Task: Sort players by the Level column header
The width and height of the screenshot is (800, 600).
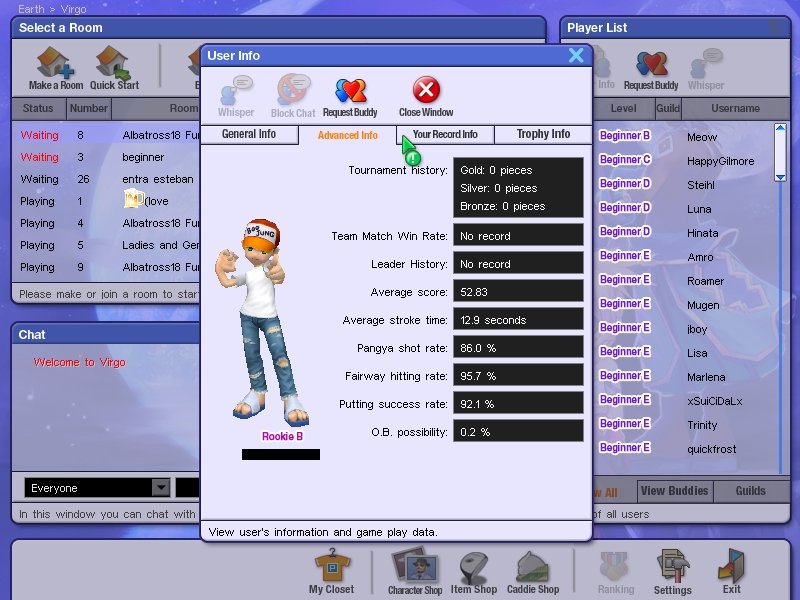Action: point(623,108)
